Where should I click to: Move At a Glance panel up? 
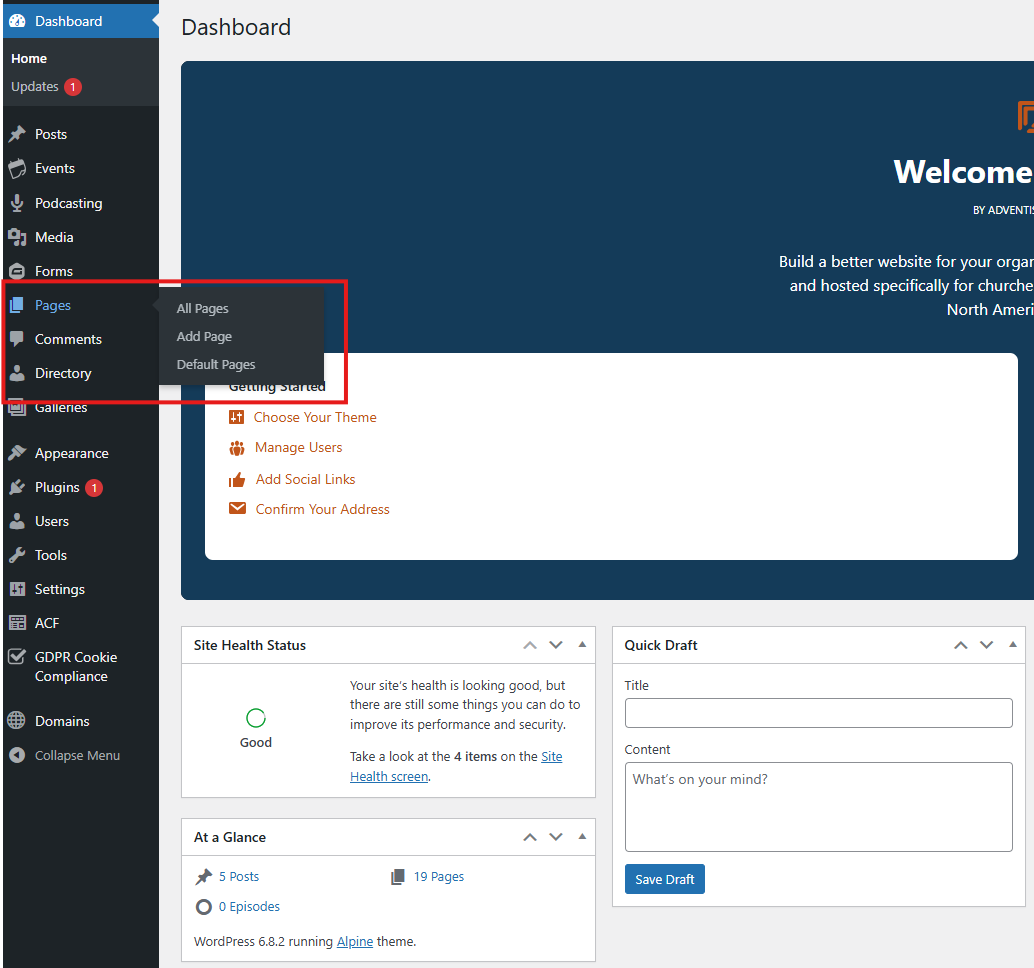[x=530, y=837]
